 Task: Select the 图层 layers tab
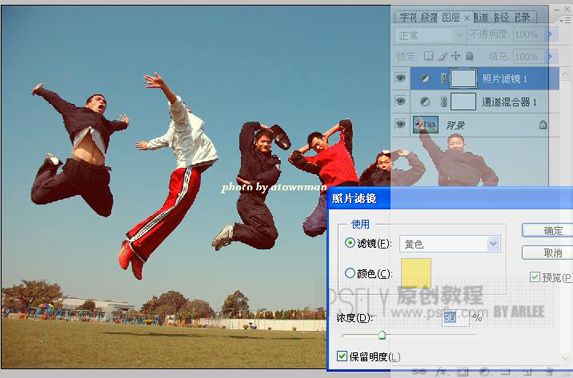451,17
